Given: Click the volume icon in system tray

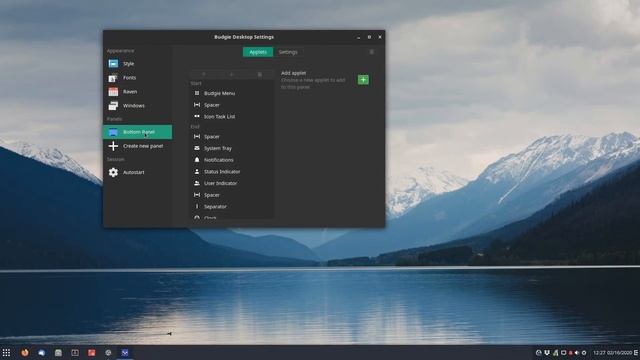Looking at the screenshot, I should (577, 353).
